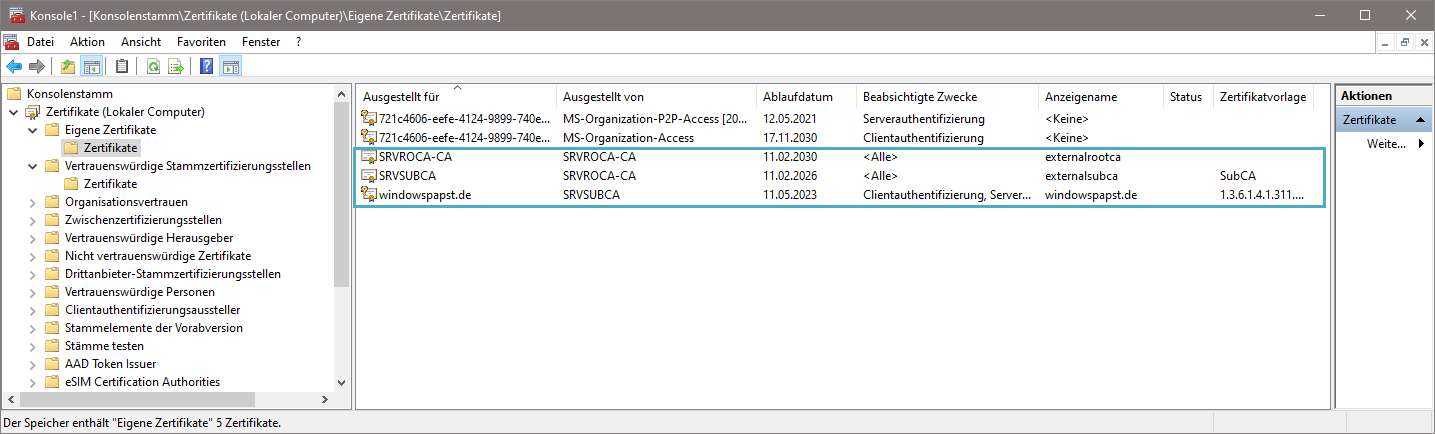Toggle the Action pane toolbar button
The image size is (1435, 434).
pyautogui.click(x=230, y=67)
